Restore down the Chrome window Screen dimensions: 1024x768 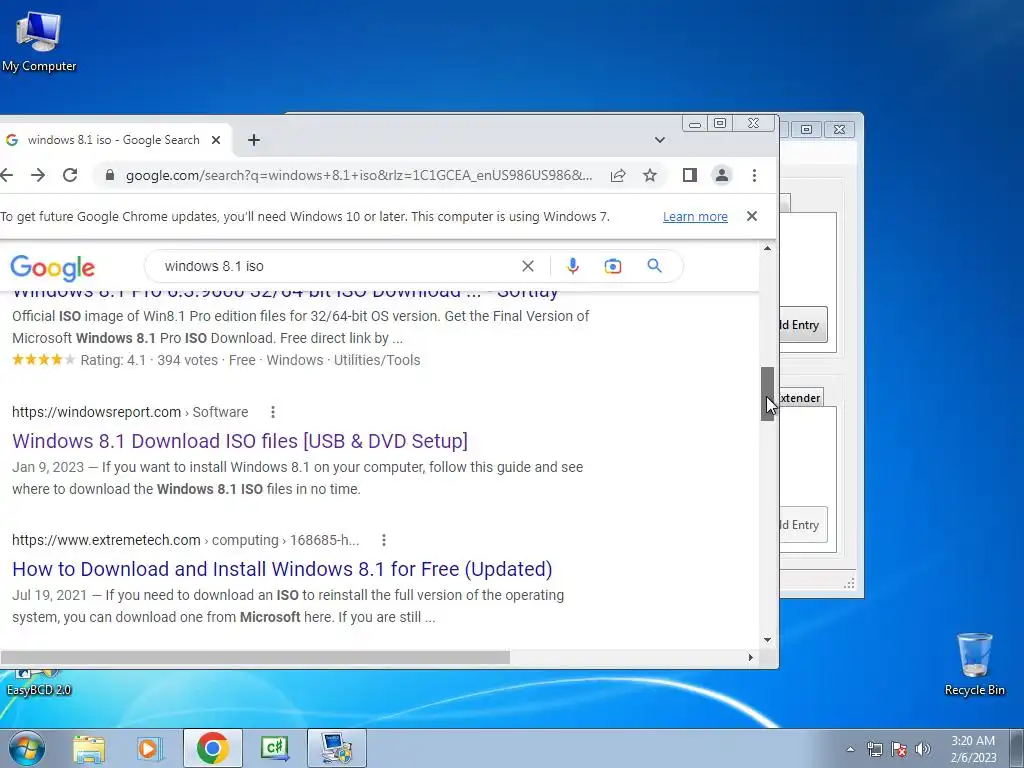coord(720,123)
